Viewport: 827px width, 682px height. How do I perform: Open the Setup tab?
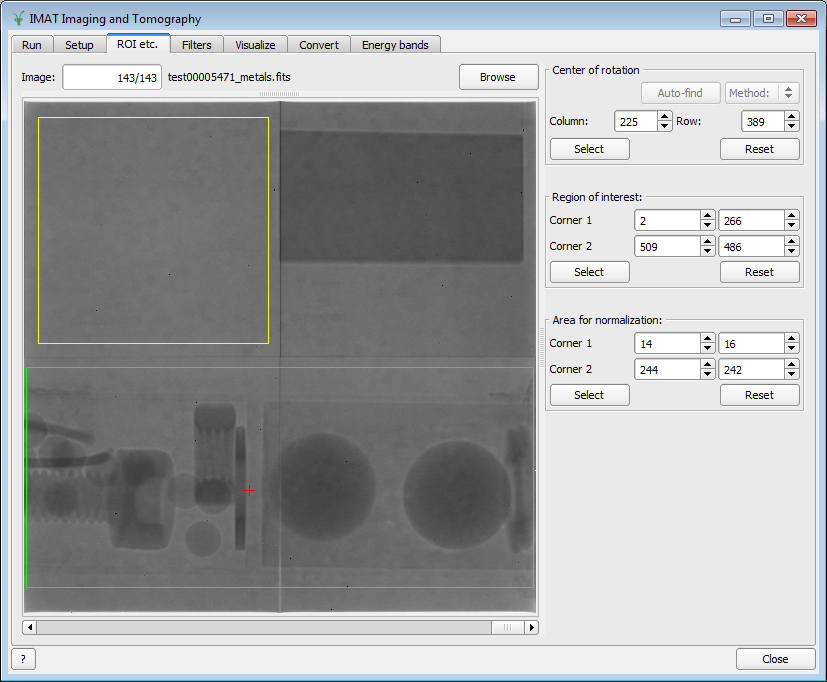point(79,44)
